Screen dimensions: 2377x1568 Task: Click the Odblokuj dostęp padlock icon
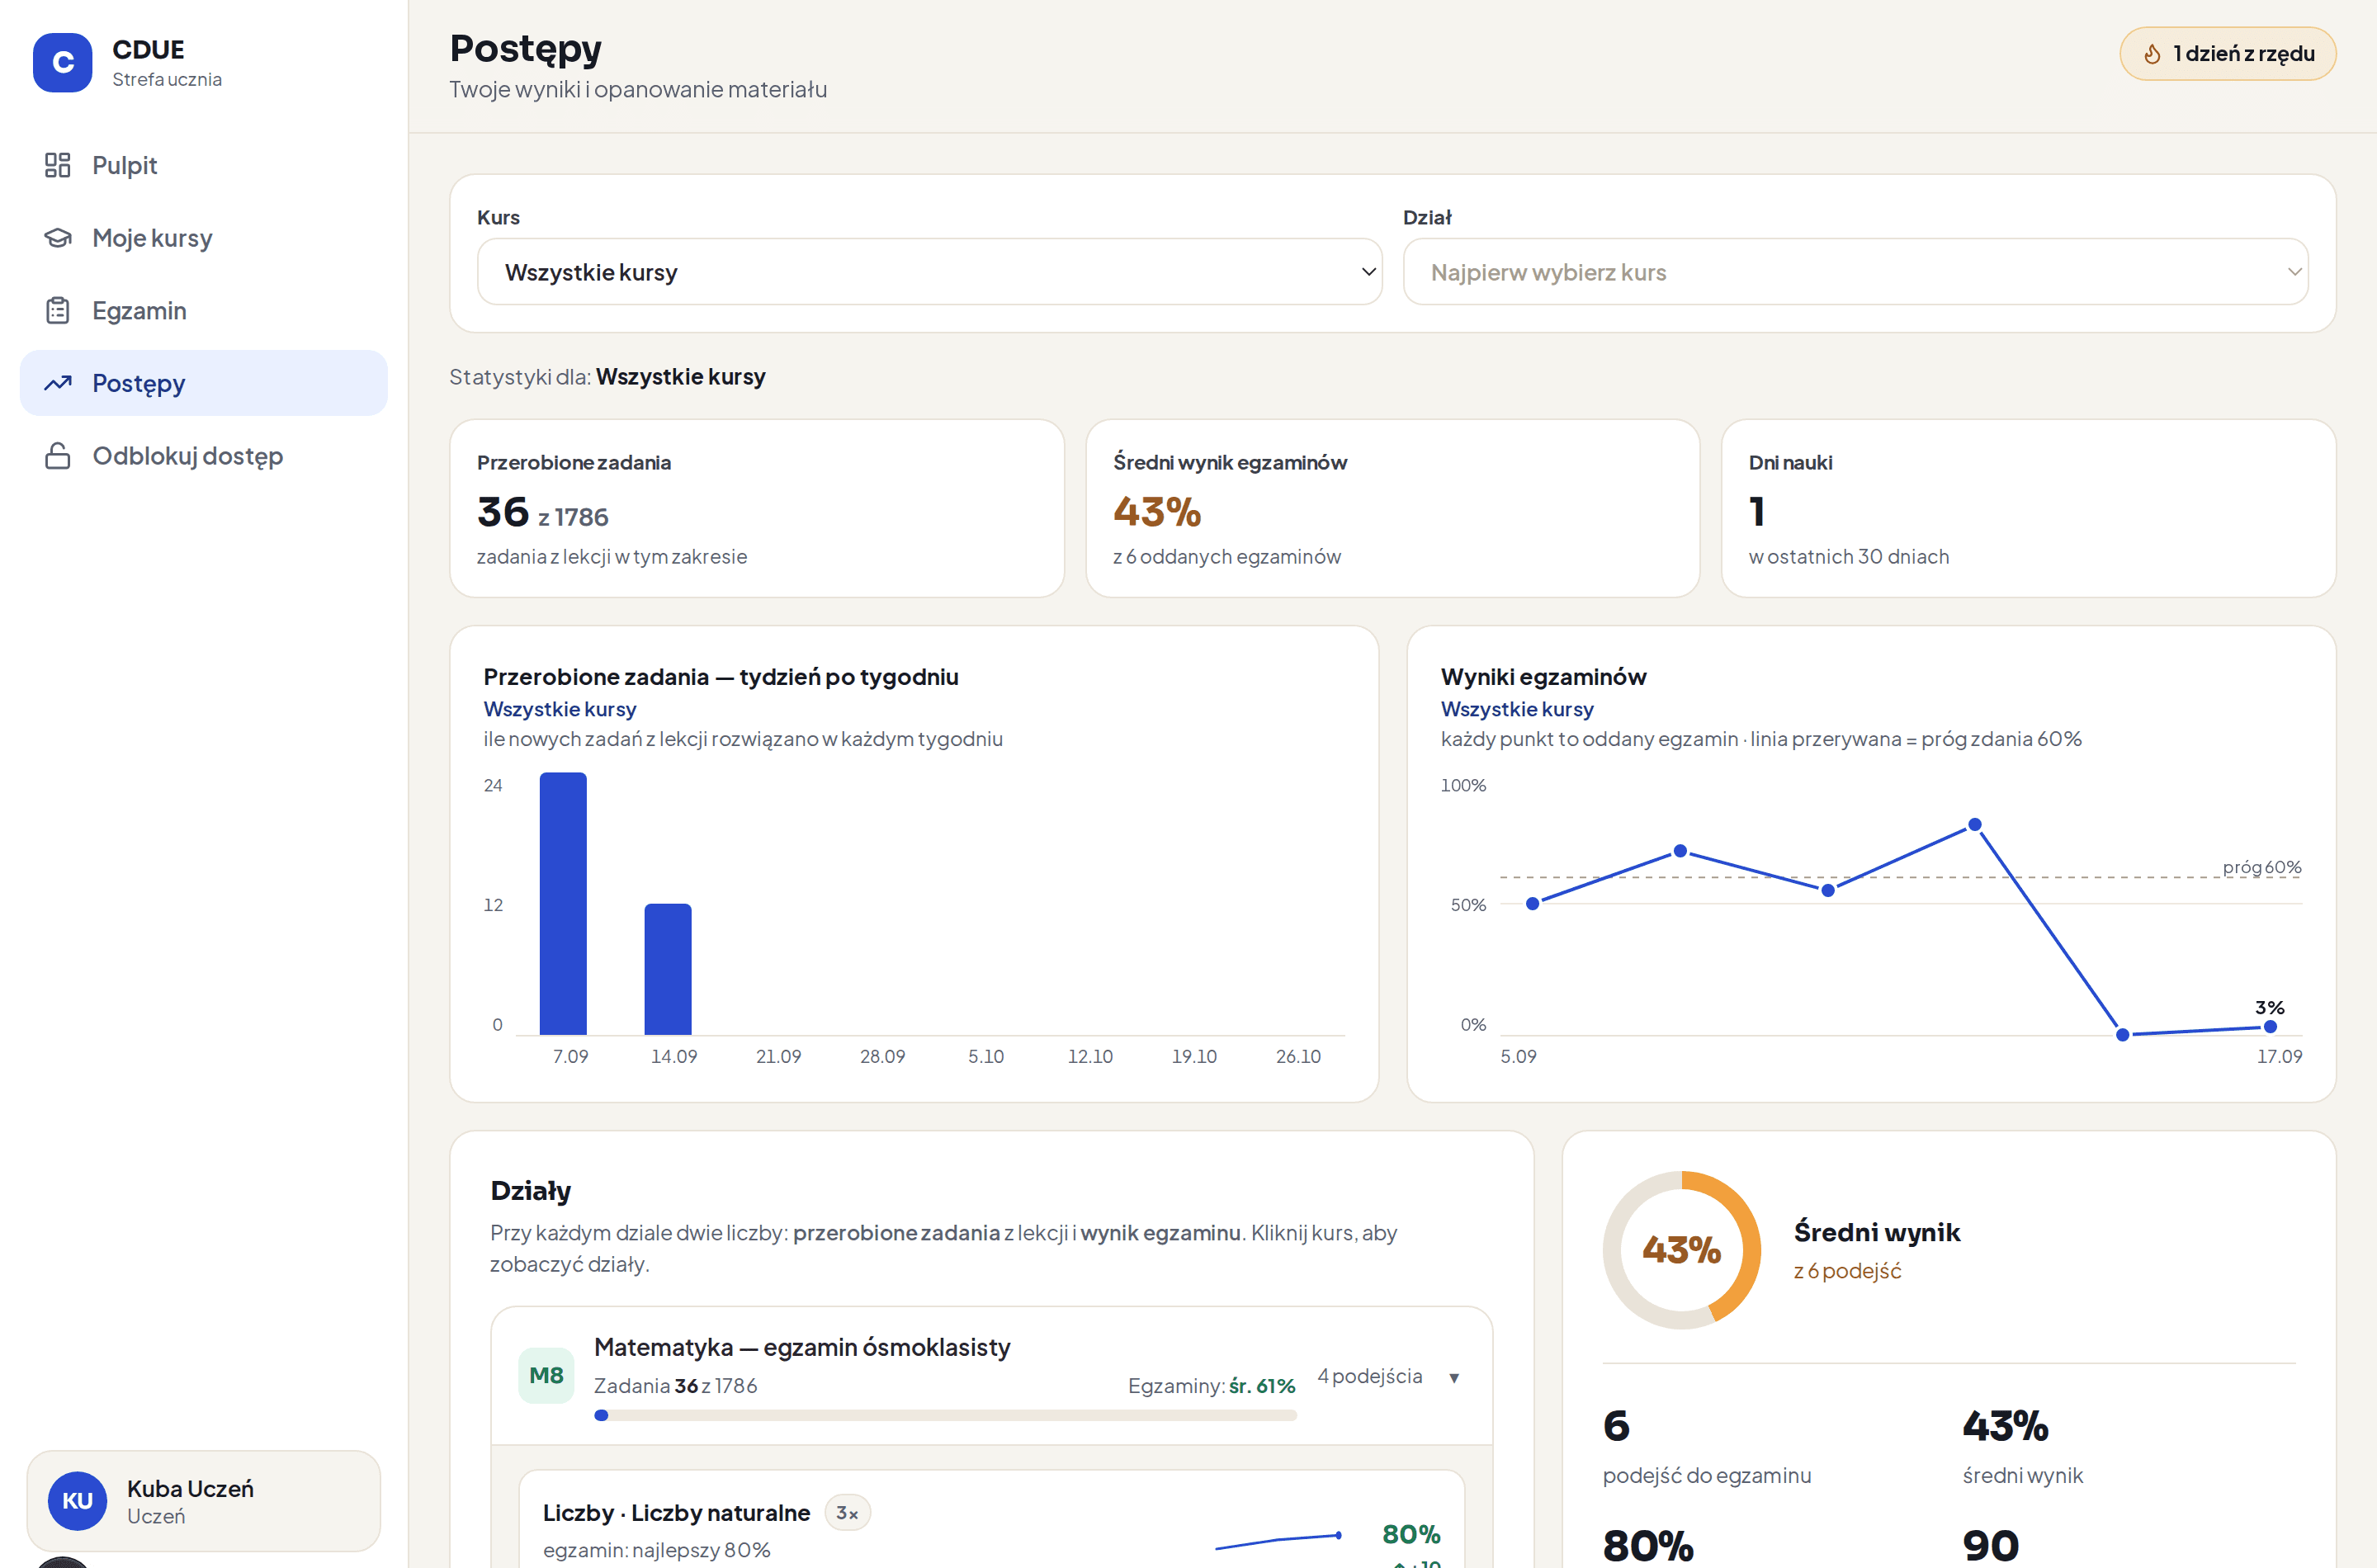coord(58,456)
